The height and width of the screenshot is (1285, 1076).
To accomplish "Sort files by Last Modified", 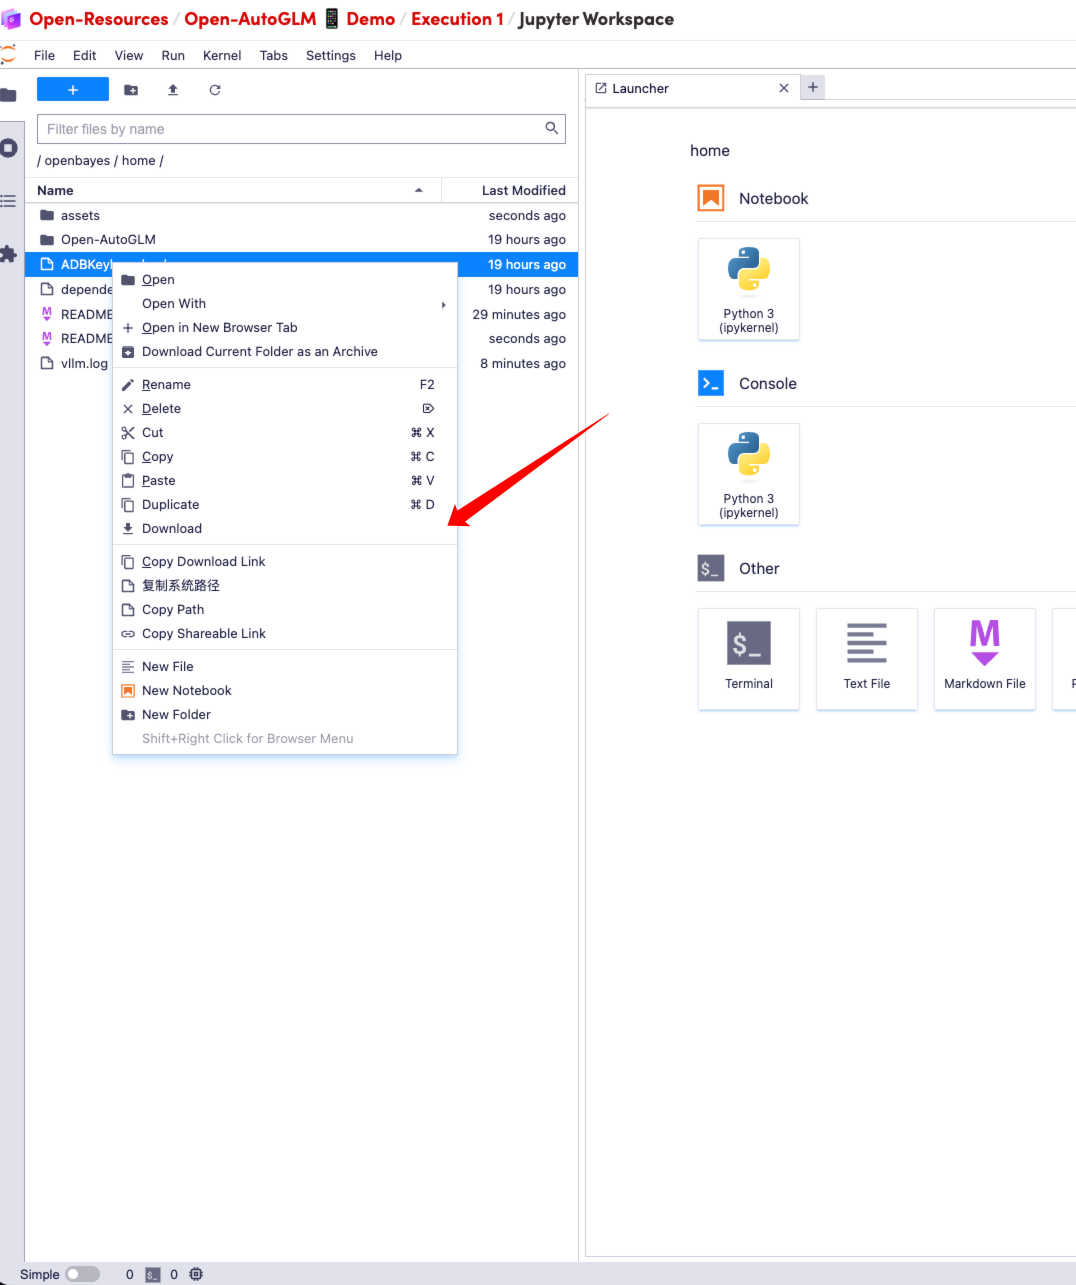I will pos(523,191).
